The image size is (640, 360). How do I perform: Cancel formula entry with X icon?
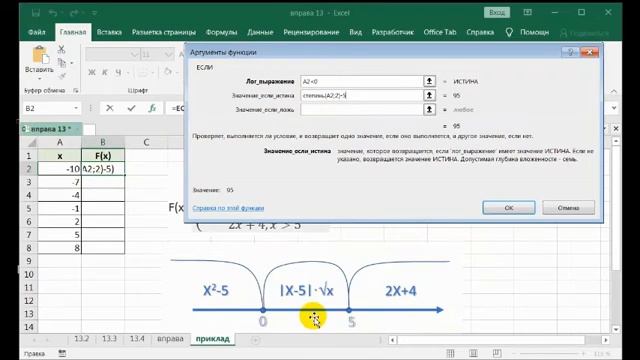tap(110, 108)
